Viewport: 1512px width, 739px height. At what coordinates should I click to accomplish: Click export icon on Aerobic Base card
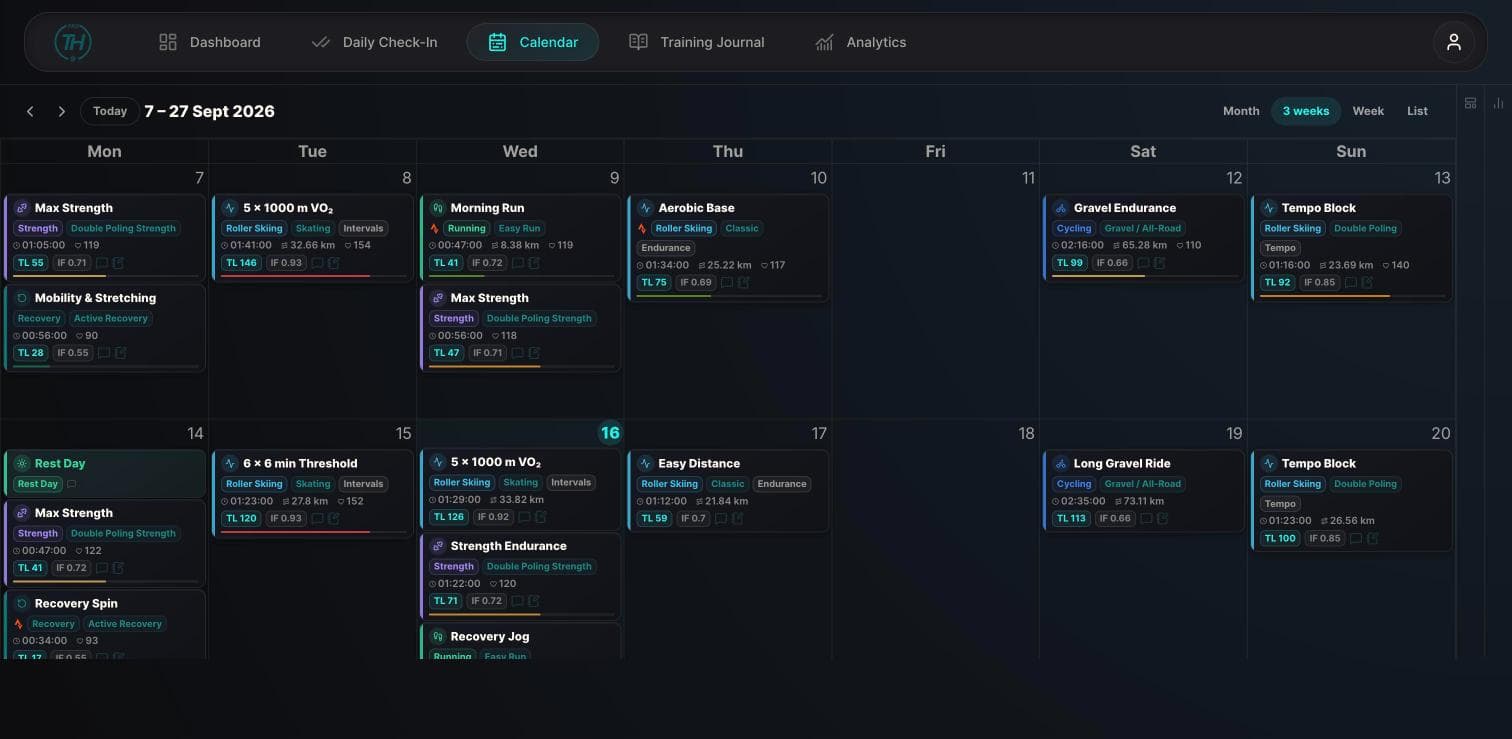743,283
